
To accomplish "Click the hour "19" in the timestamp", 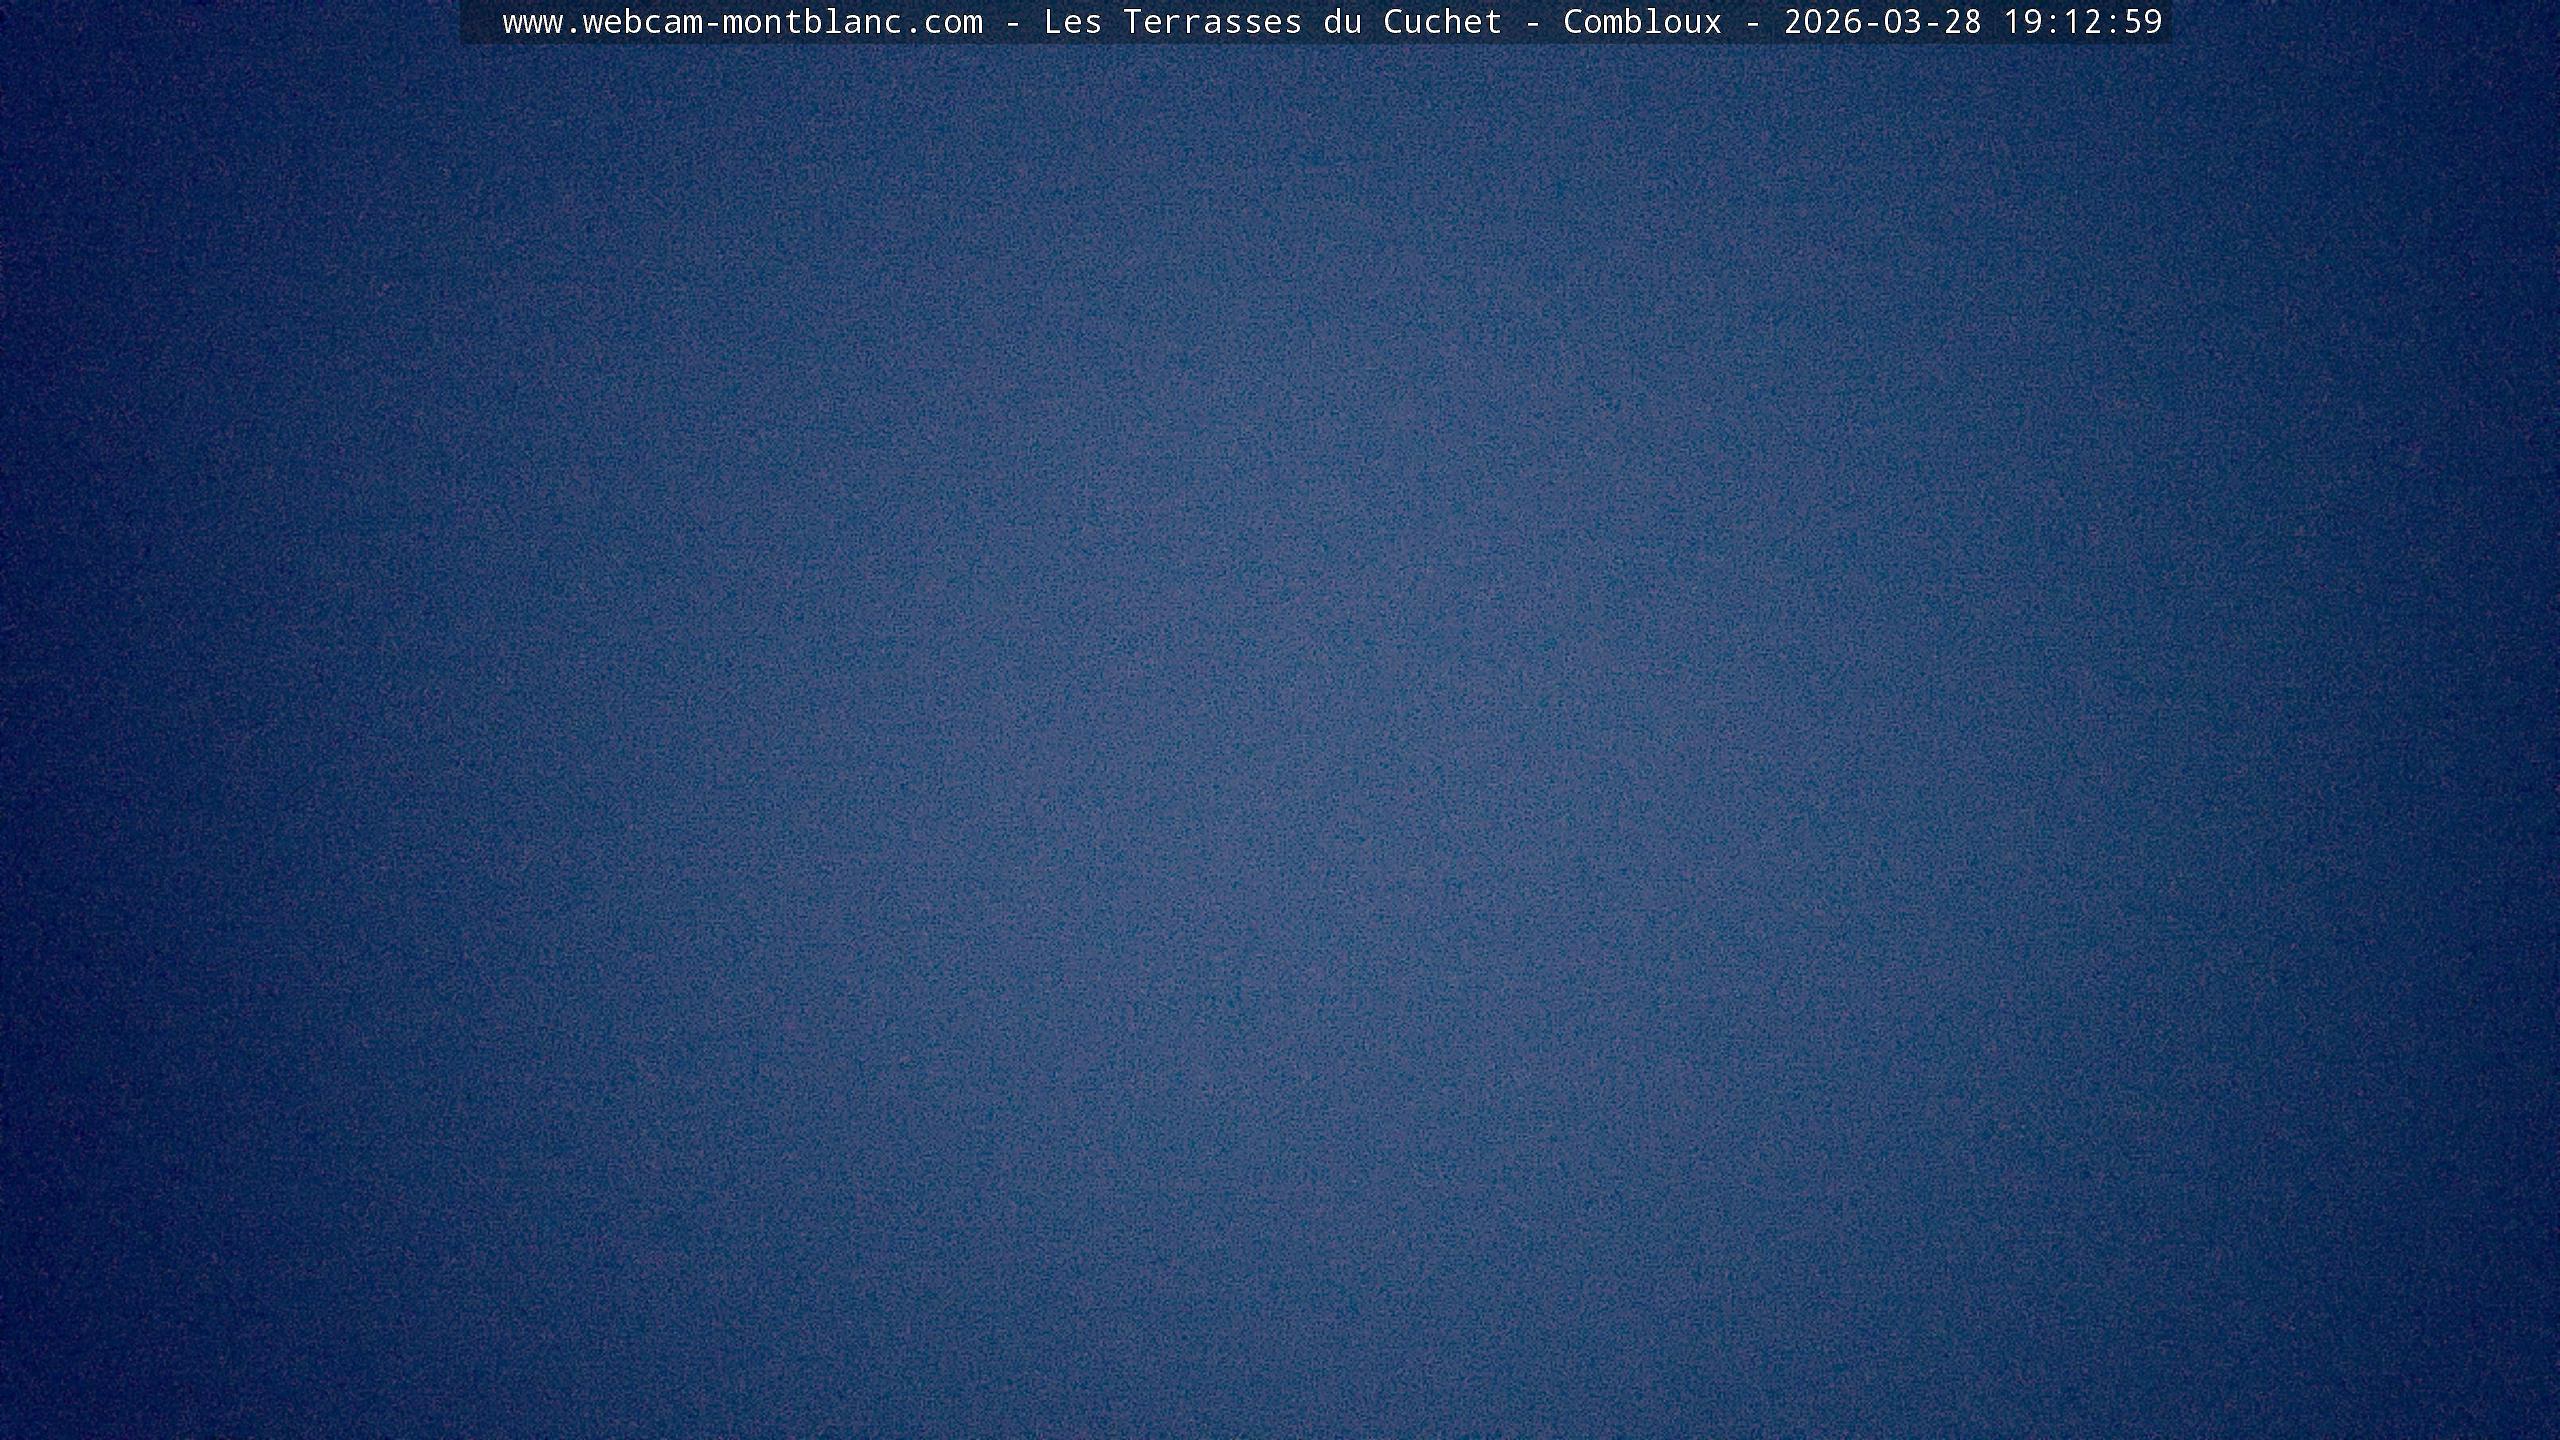I will tap(2023, 22).
